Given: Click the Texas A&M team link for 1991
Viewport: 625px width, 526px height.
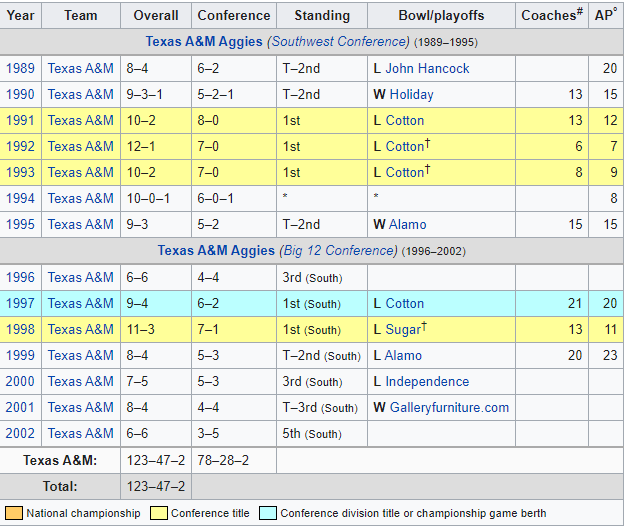Looking at the screenshot, I should [80, 120].
